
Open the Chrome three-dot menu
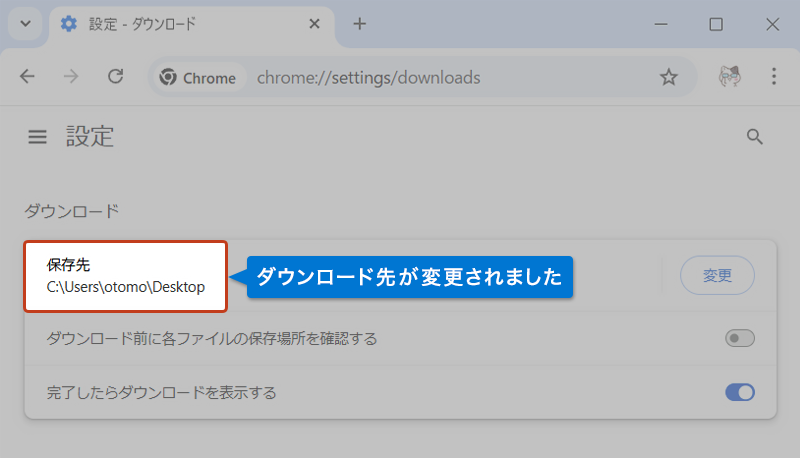coord(773,77)
